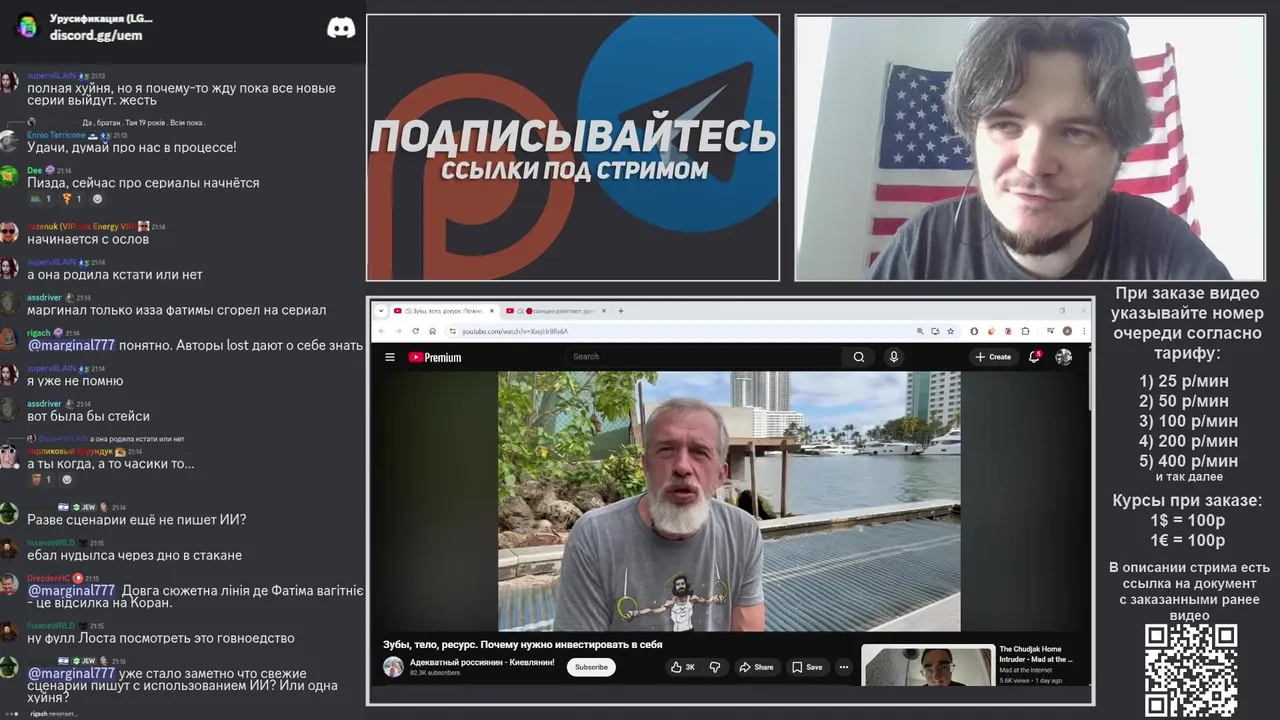1280x720 pixels.
Task: Subscribe to Адекватный россиянин channel
Action: pos(591,667)
